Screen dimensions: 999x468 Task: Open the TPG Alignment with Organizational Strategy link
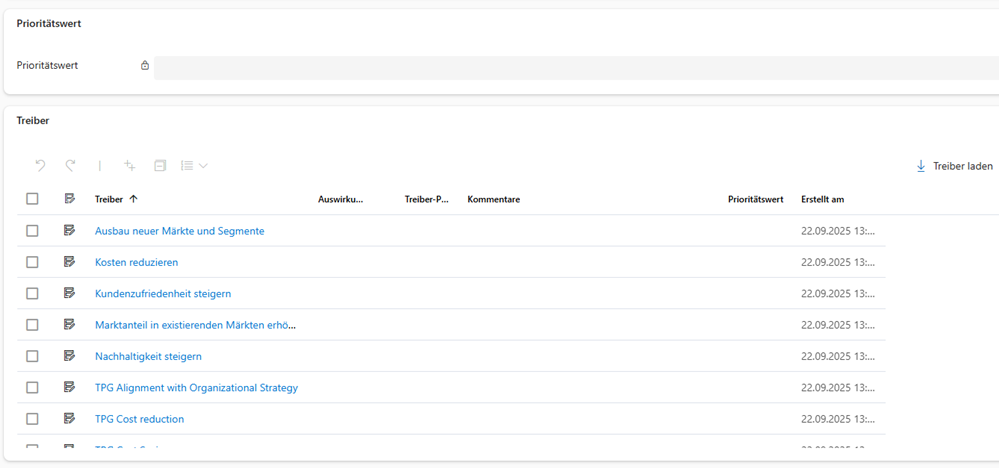(x=196, y=387)
